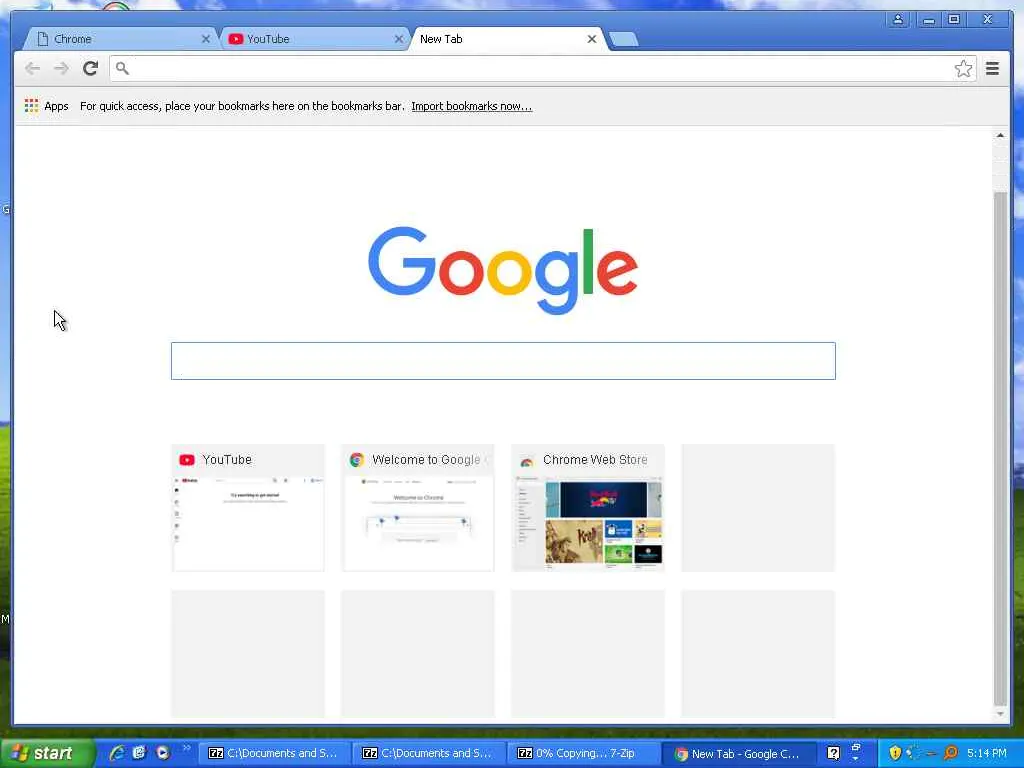Click the magnifier icon in address bar
The height and width of the screenshot is (768, 1024).
pos(122,68)
